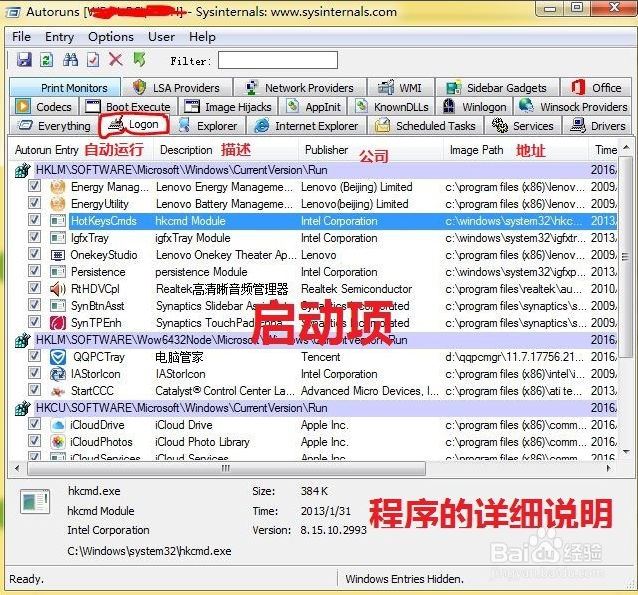This screenshot has height=595, width=638.
Task: Click the StartCCC entry icon
Action: point(58,391)
